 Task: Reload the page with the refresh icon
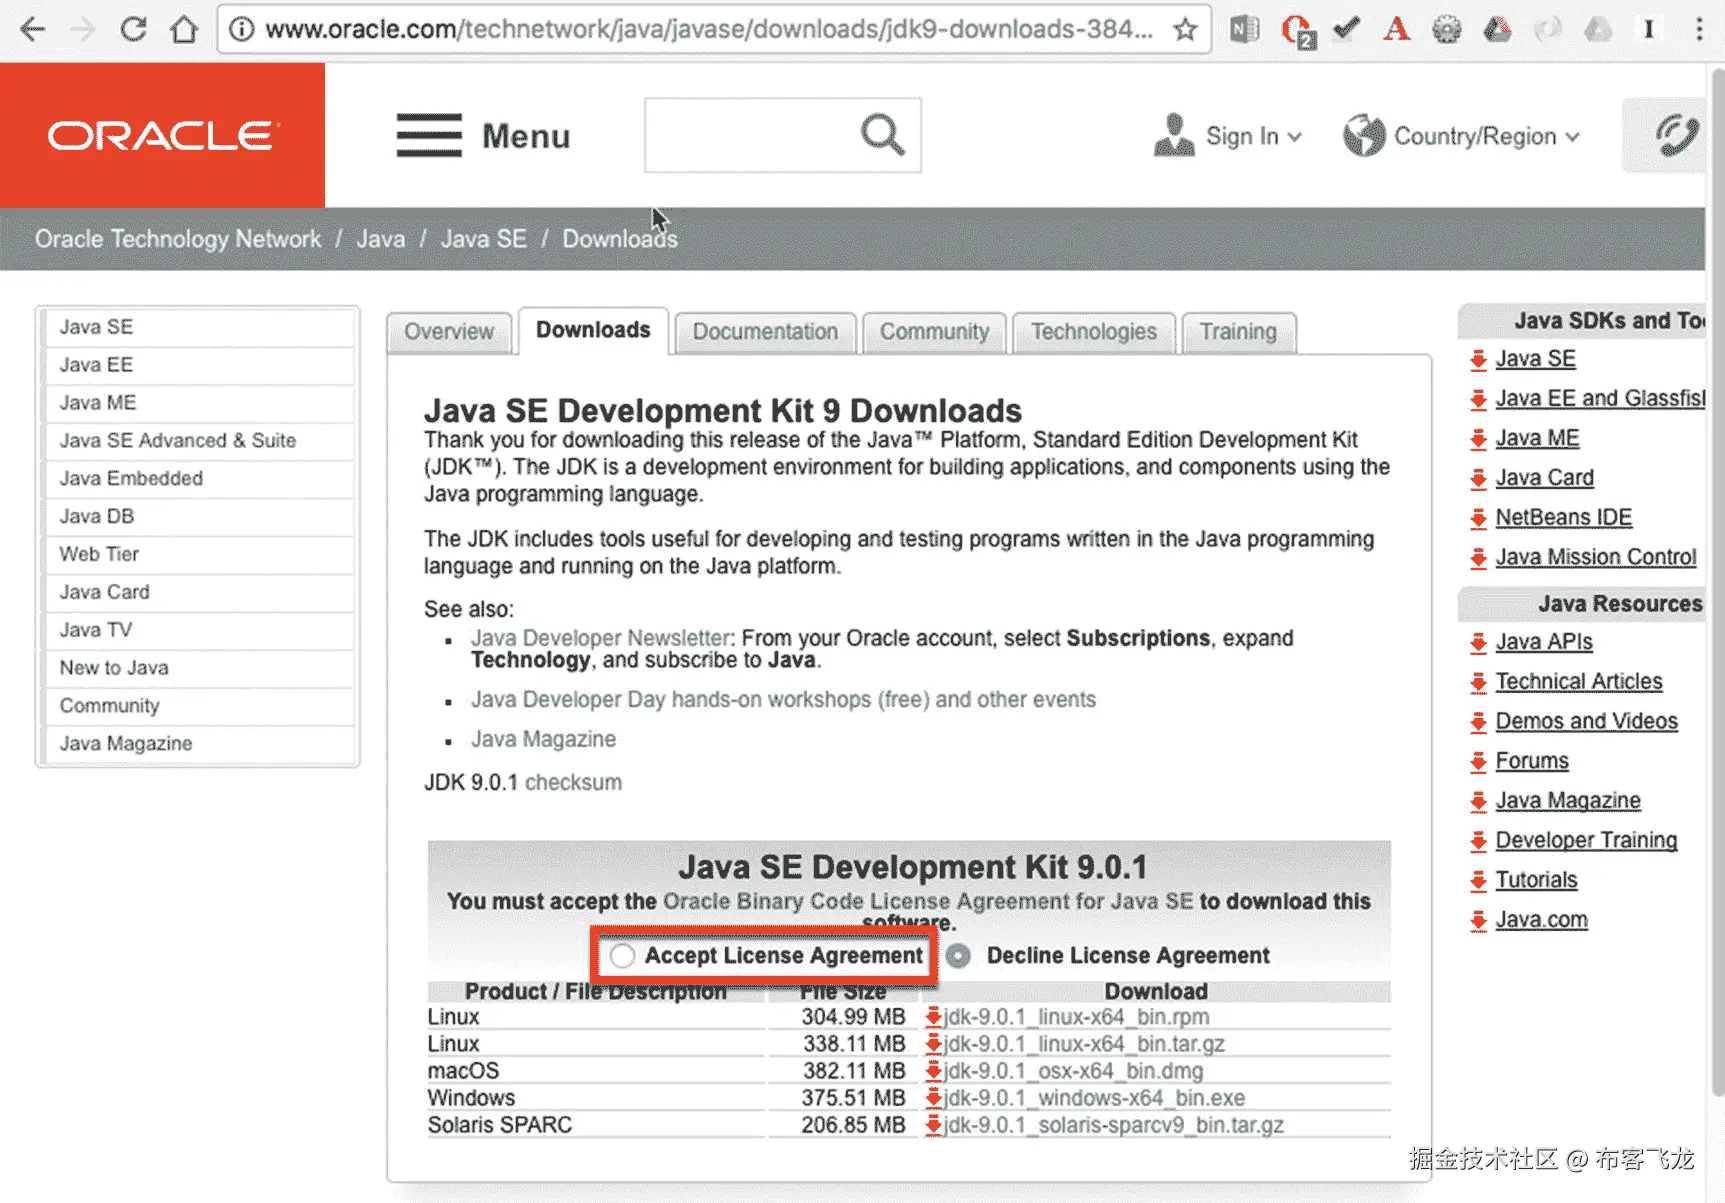click(133, 29)
